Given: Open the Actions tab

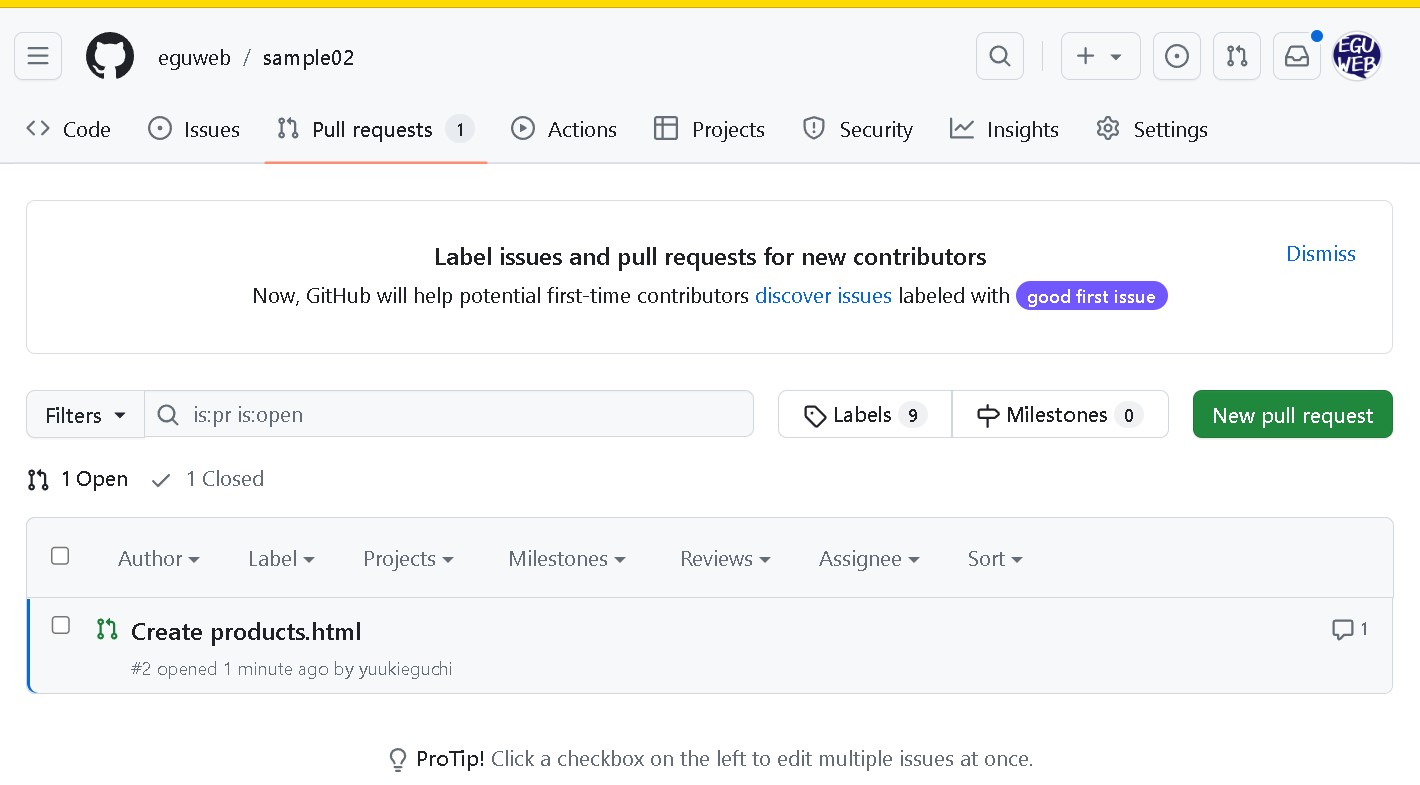Looking at the screenshot, I should click(564, 128).
